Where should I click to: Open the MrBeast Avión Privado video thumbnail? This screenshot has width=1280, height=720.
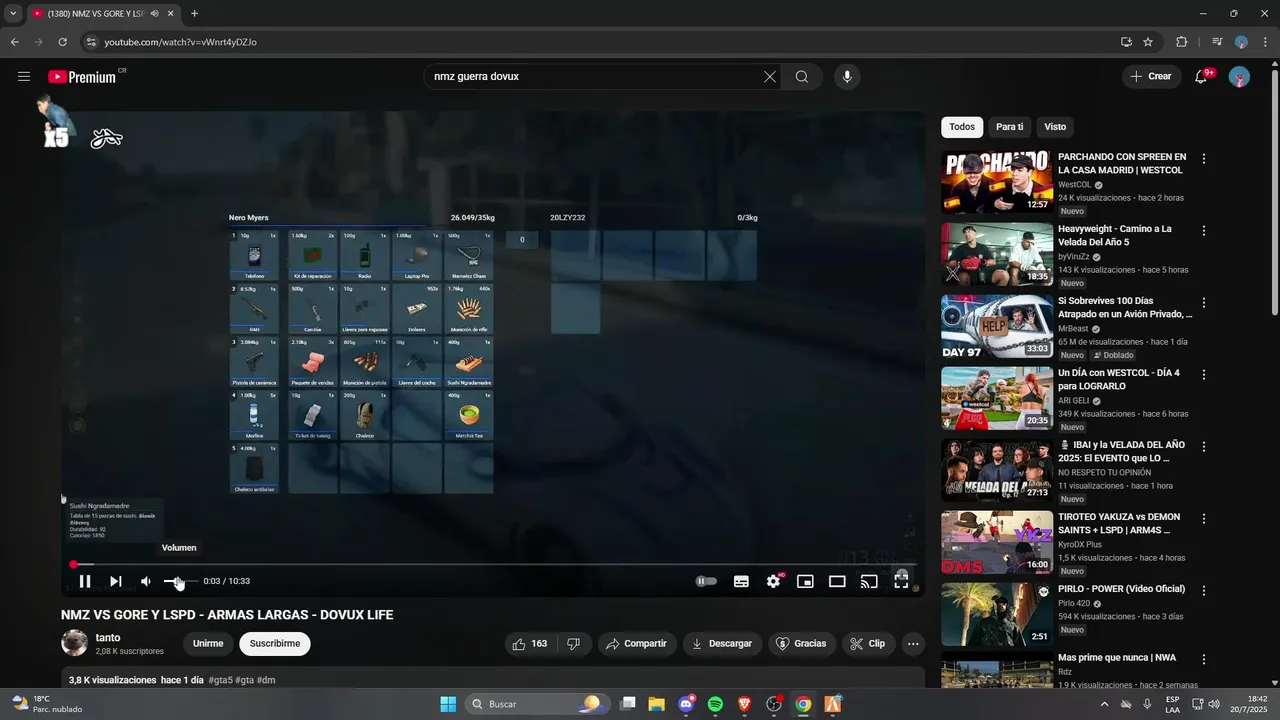(996, 326)
